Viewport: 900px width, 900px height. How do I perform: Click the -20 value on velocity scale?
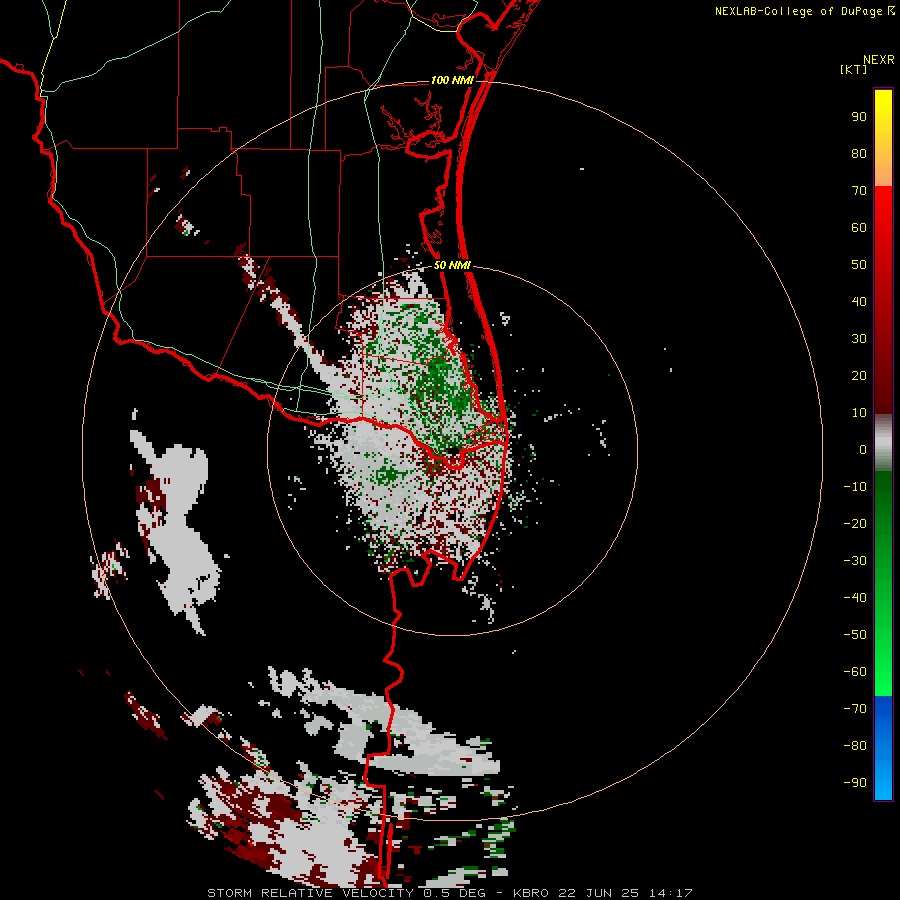855,524
